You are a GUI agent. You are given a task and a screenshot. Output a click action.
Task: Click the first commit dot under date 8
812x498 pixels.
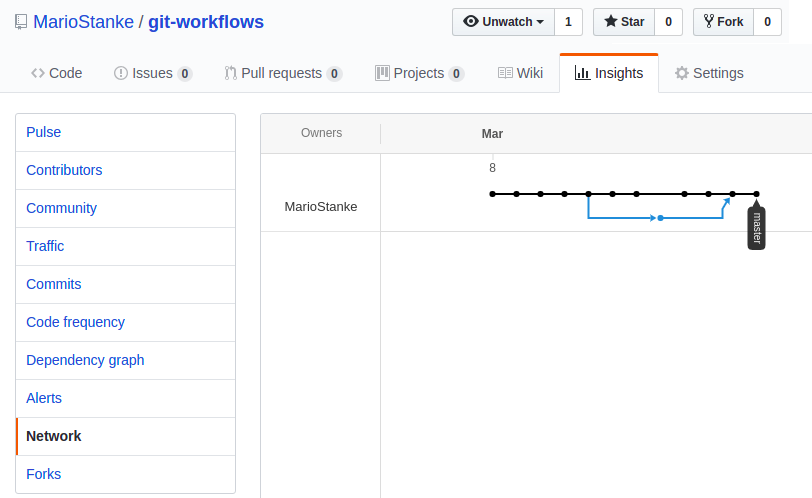[492, 194]
